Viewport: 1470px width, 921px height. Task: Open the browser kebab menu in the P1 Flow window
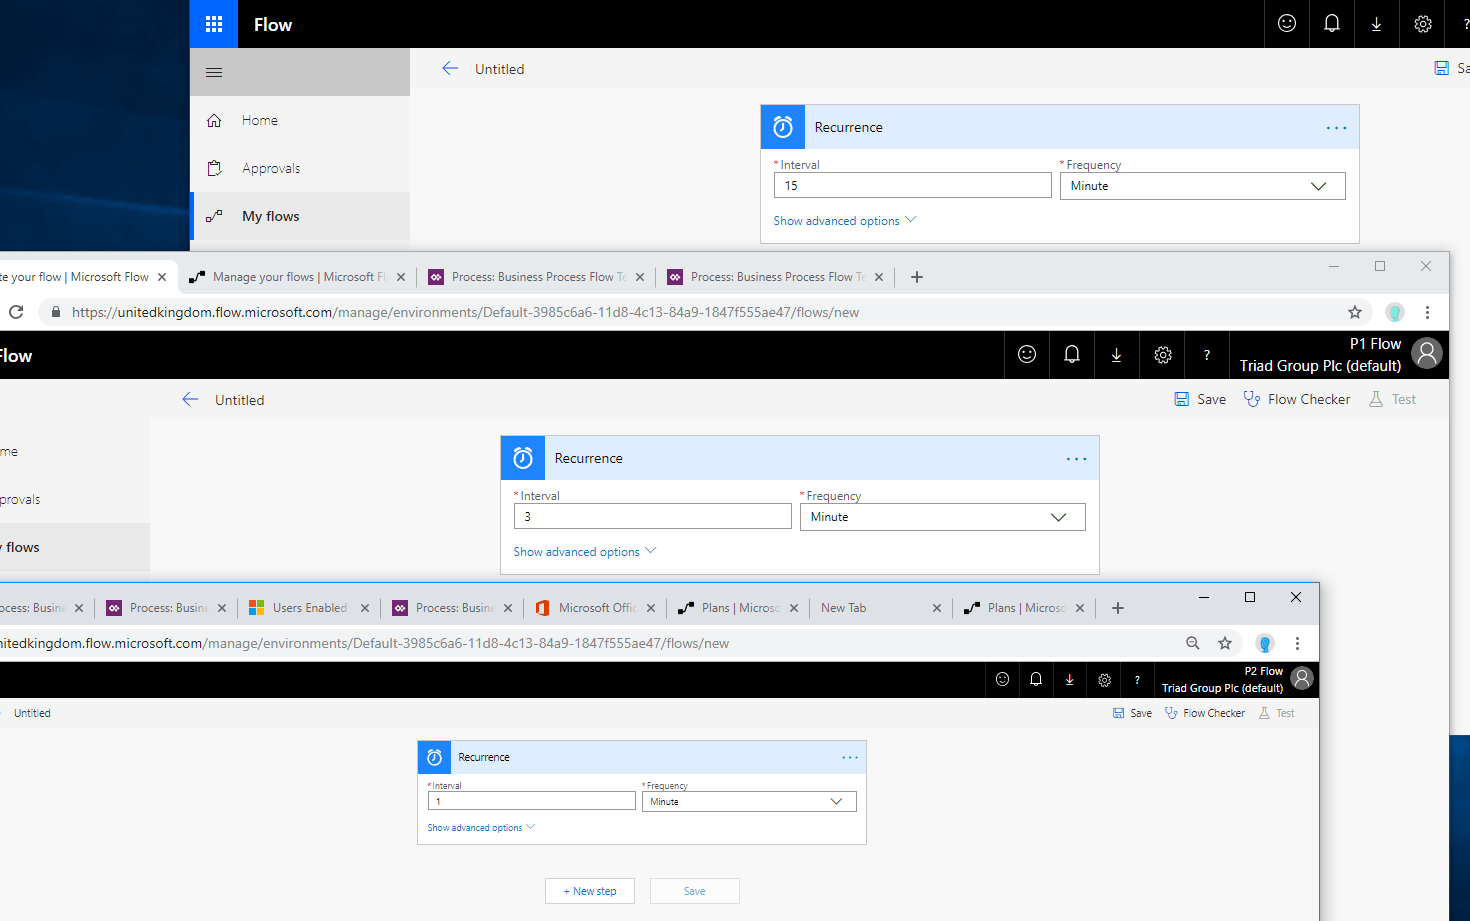click(x=1428, y=312)
